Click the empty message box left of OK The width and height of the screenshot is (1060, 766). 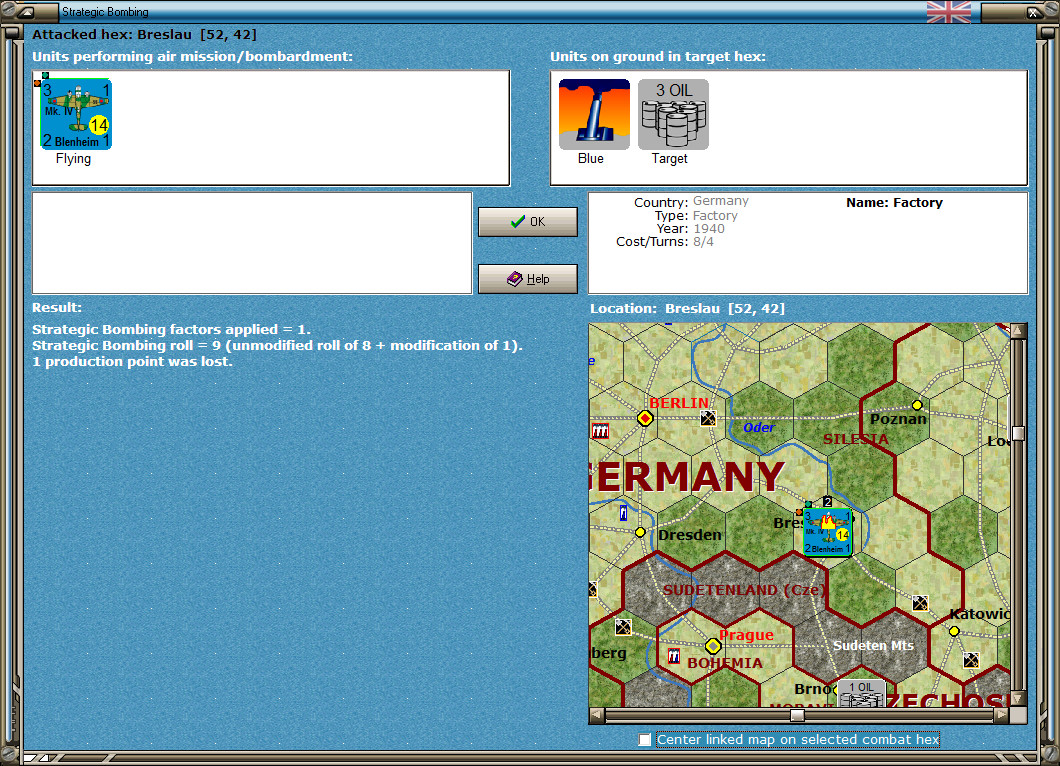point(252,243)
